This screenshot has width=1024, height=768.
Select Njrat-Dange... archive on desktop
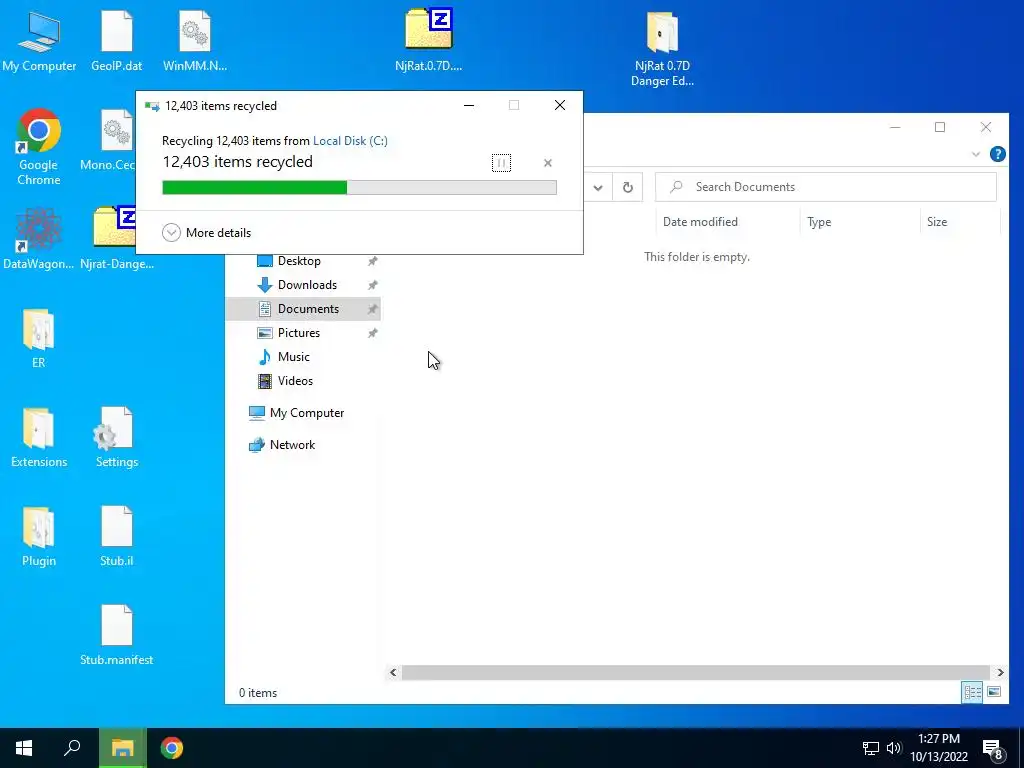coord(116,238)
